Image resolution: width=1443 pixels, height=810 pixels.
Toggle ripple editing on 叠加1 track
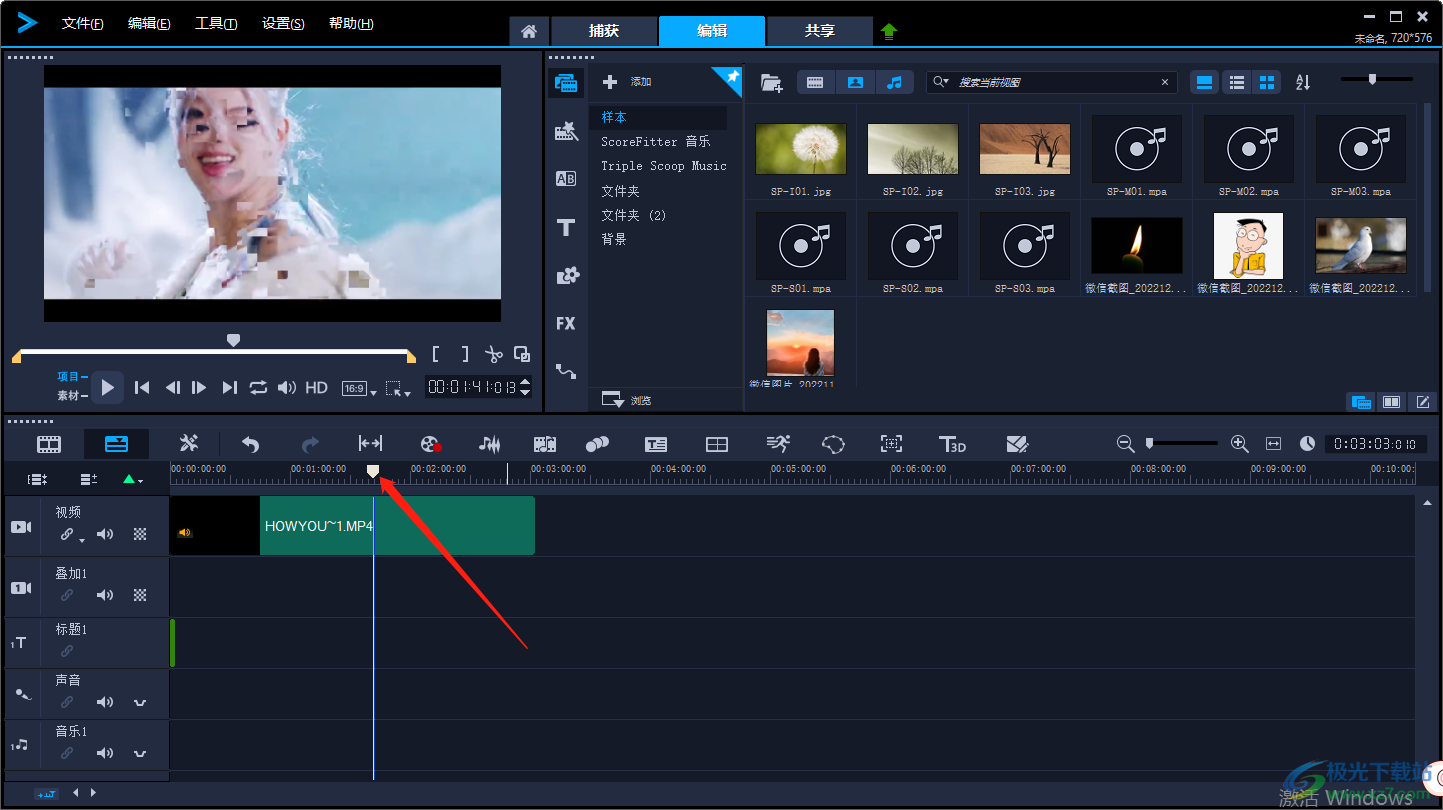coord(67,595)
